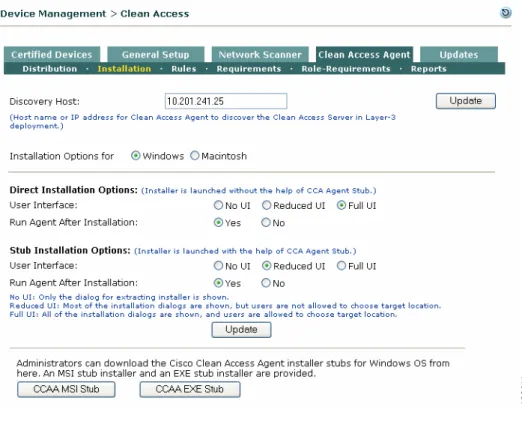Go to the Requirements subtab
This screenshot has height=439, width=522.
(249, 69)
